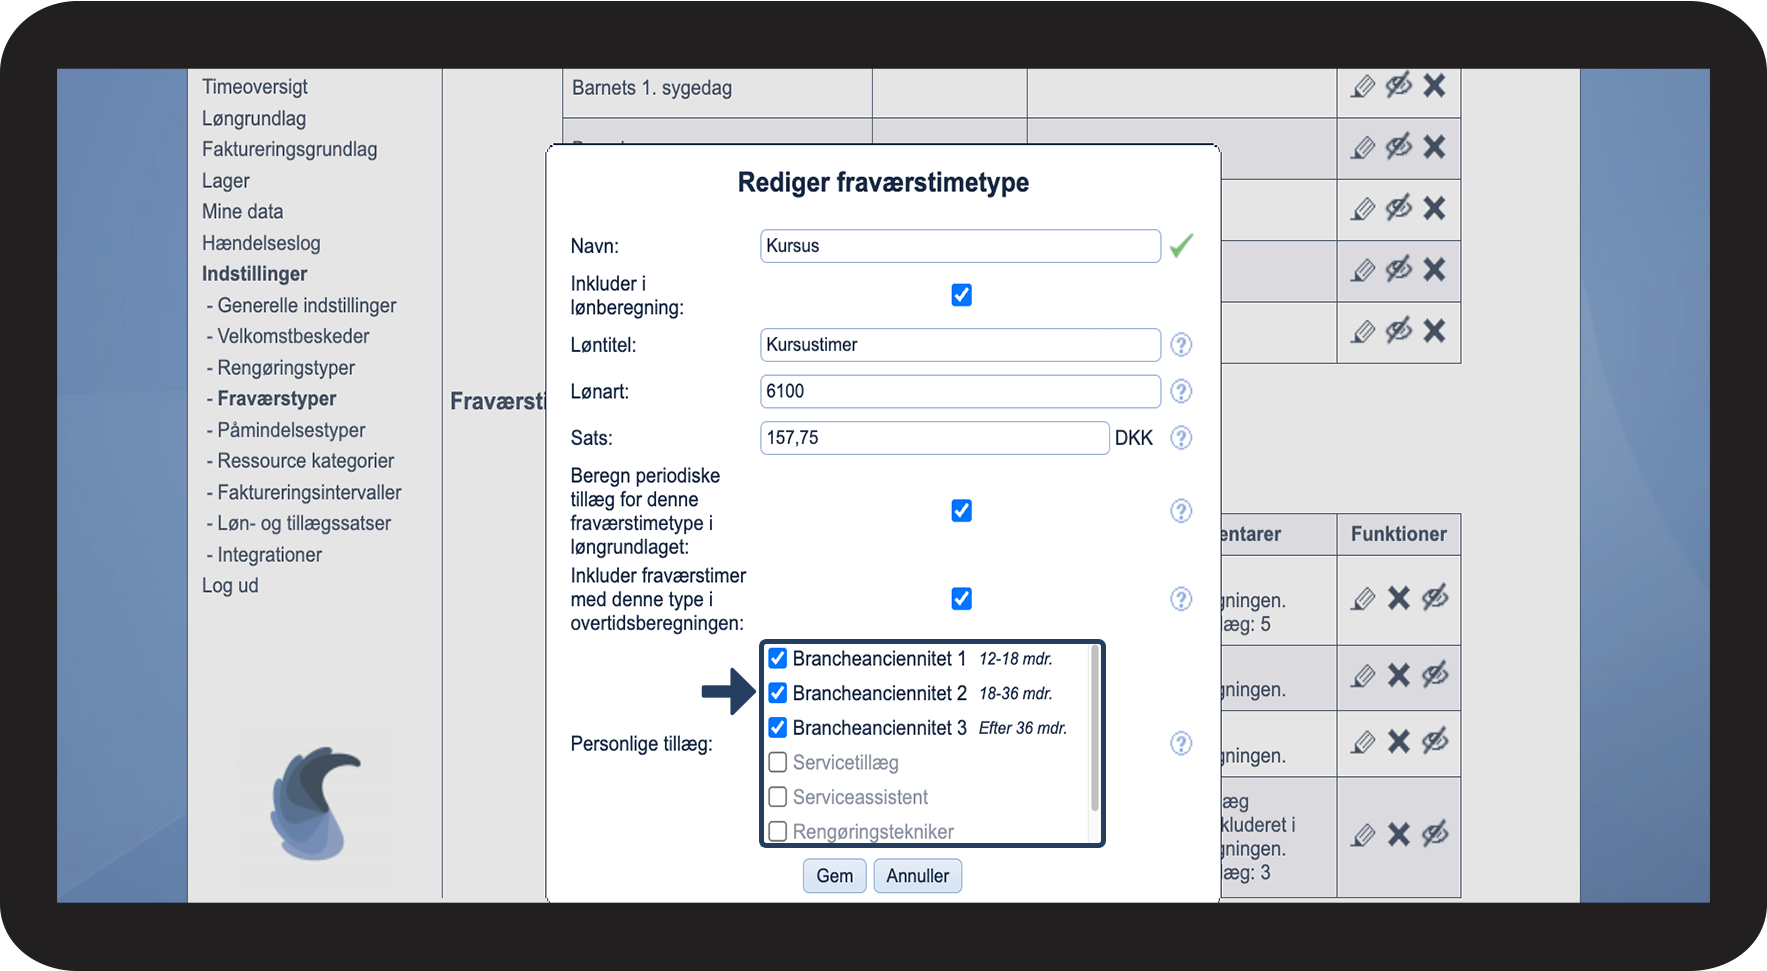Click delete X icon in Barnets 1. sygedag row
The width and height of the screenshot is (1767, 971).
click(1434, 86)
